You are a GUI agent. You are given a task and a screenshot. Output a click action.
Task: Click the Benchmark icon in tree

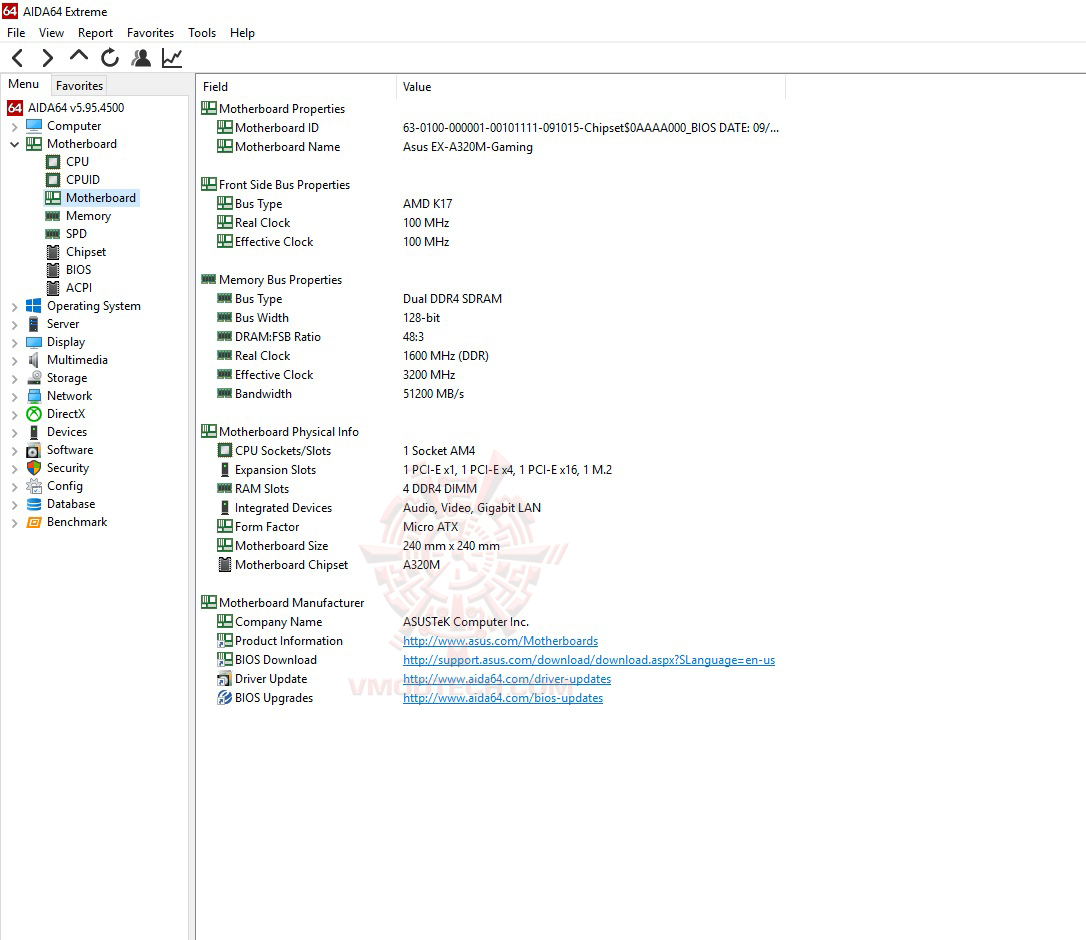click(x=34, y=522)
